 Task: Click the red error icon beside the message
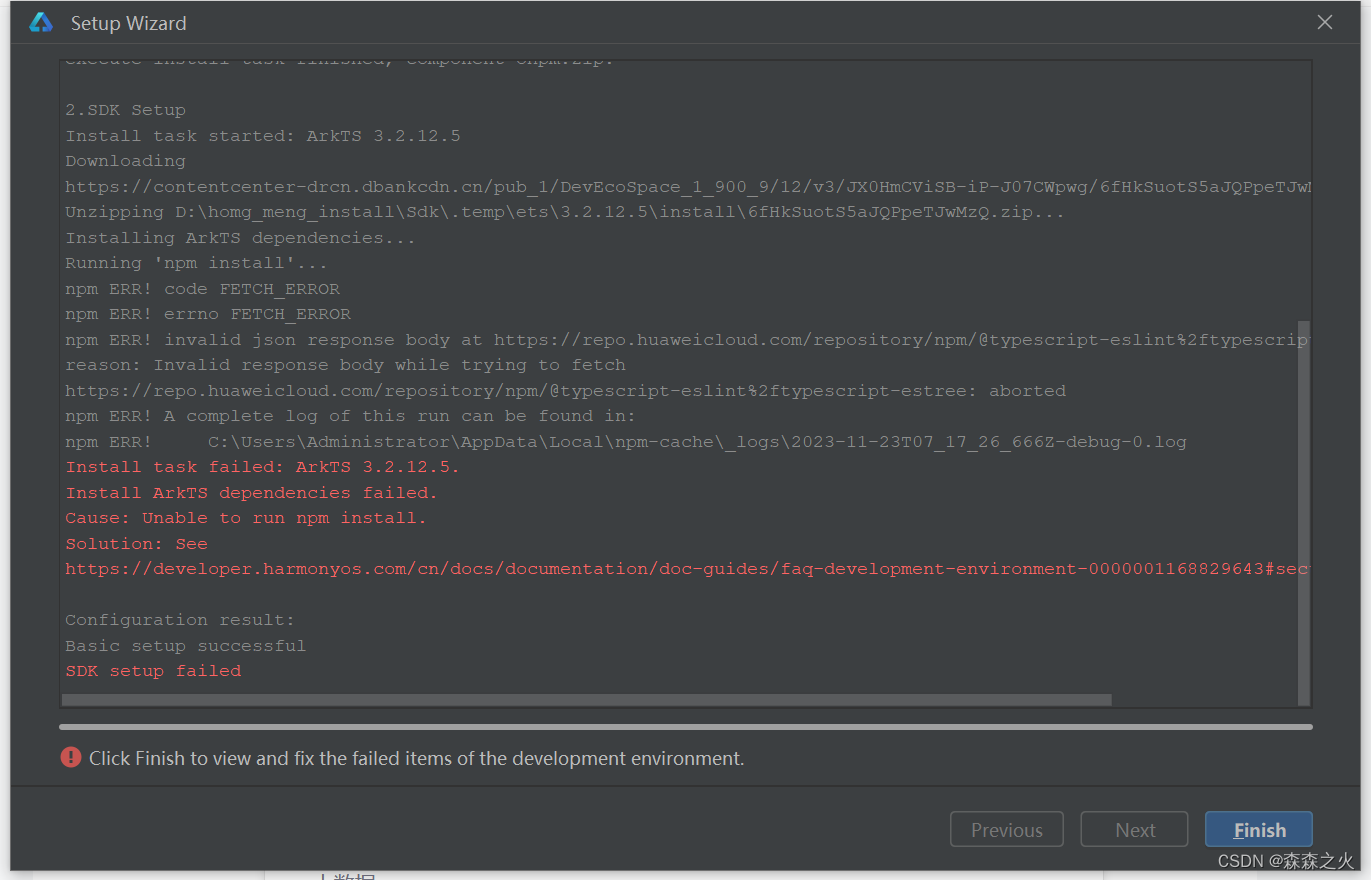click(71, 758)
